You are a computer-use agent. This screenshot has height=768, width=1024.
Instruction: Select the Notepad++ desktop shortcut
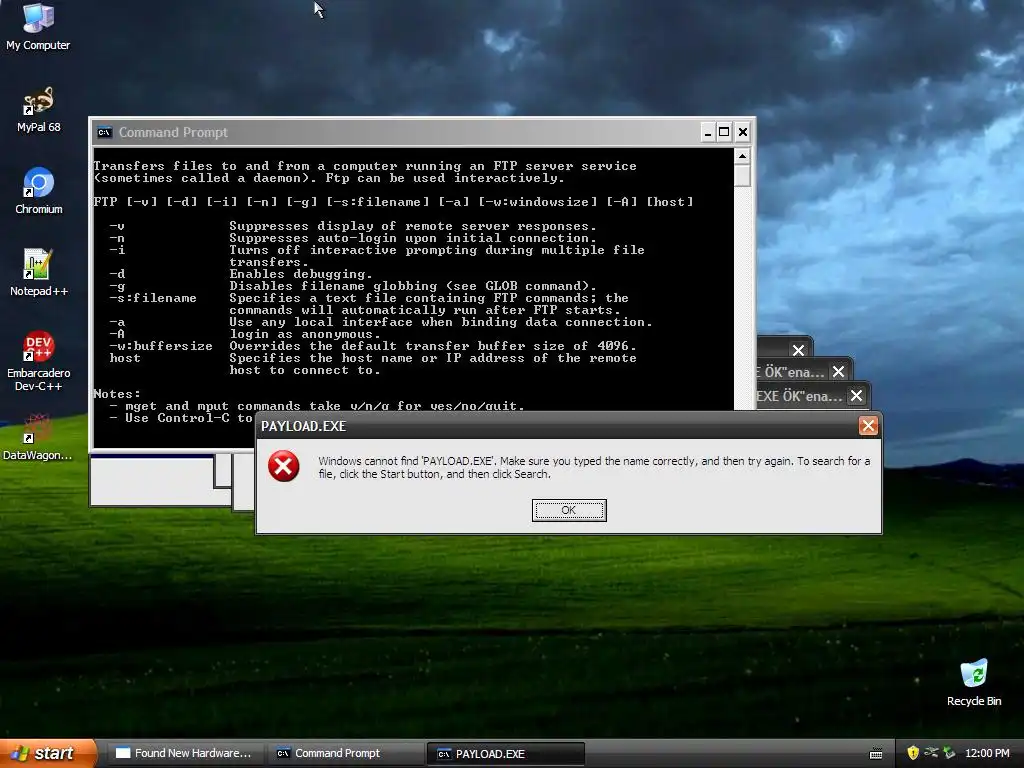pos(39,273)
